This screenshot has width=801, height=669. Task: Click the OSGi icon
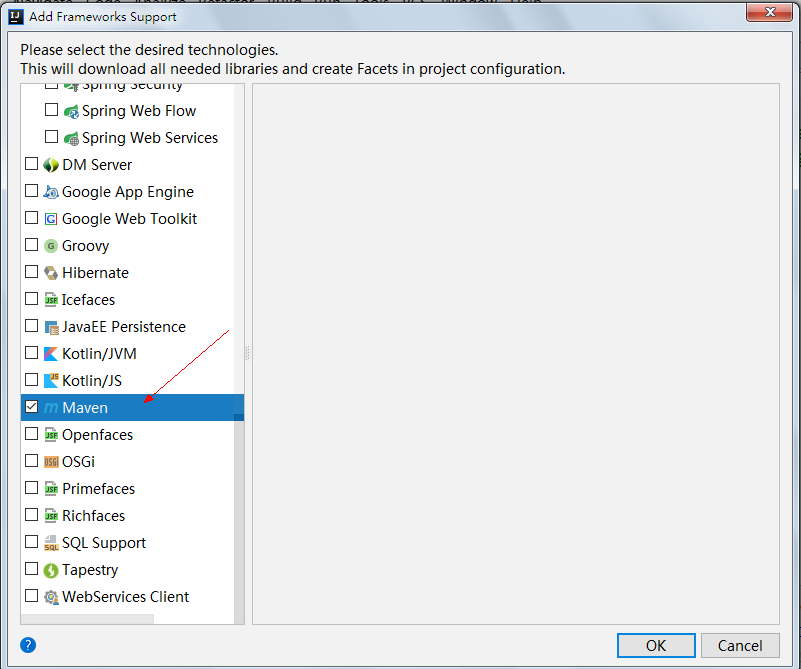click(x=51, y=462)
